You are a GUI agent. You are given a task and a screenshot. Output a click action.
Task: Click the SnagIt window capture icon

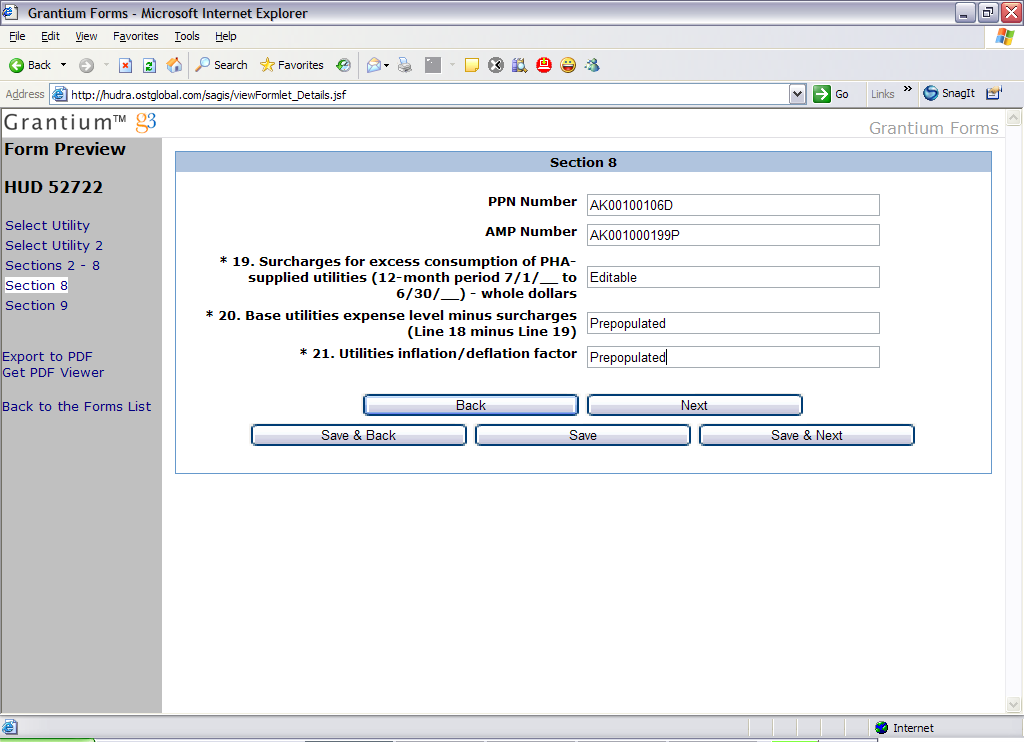(993, 94)
